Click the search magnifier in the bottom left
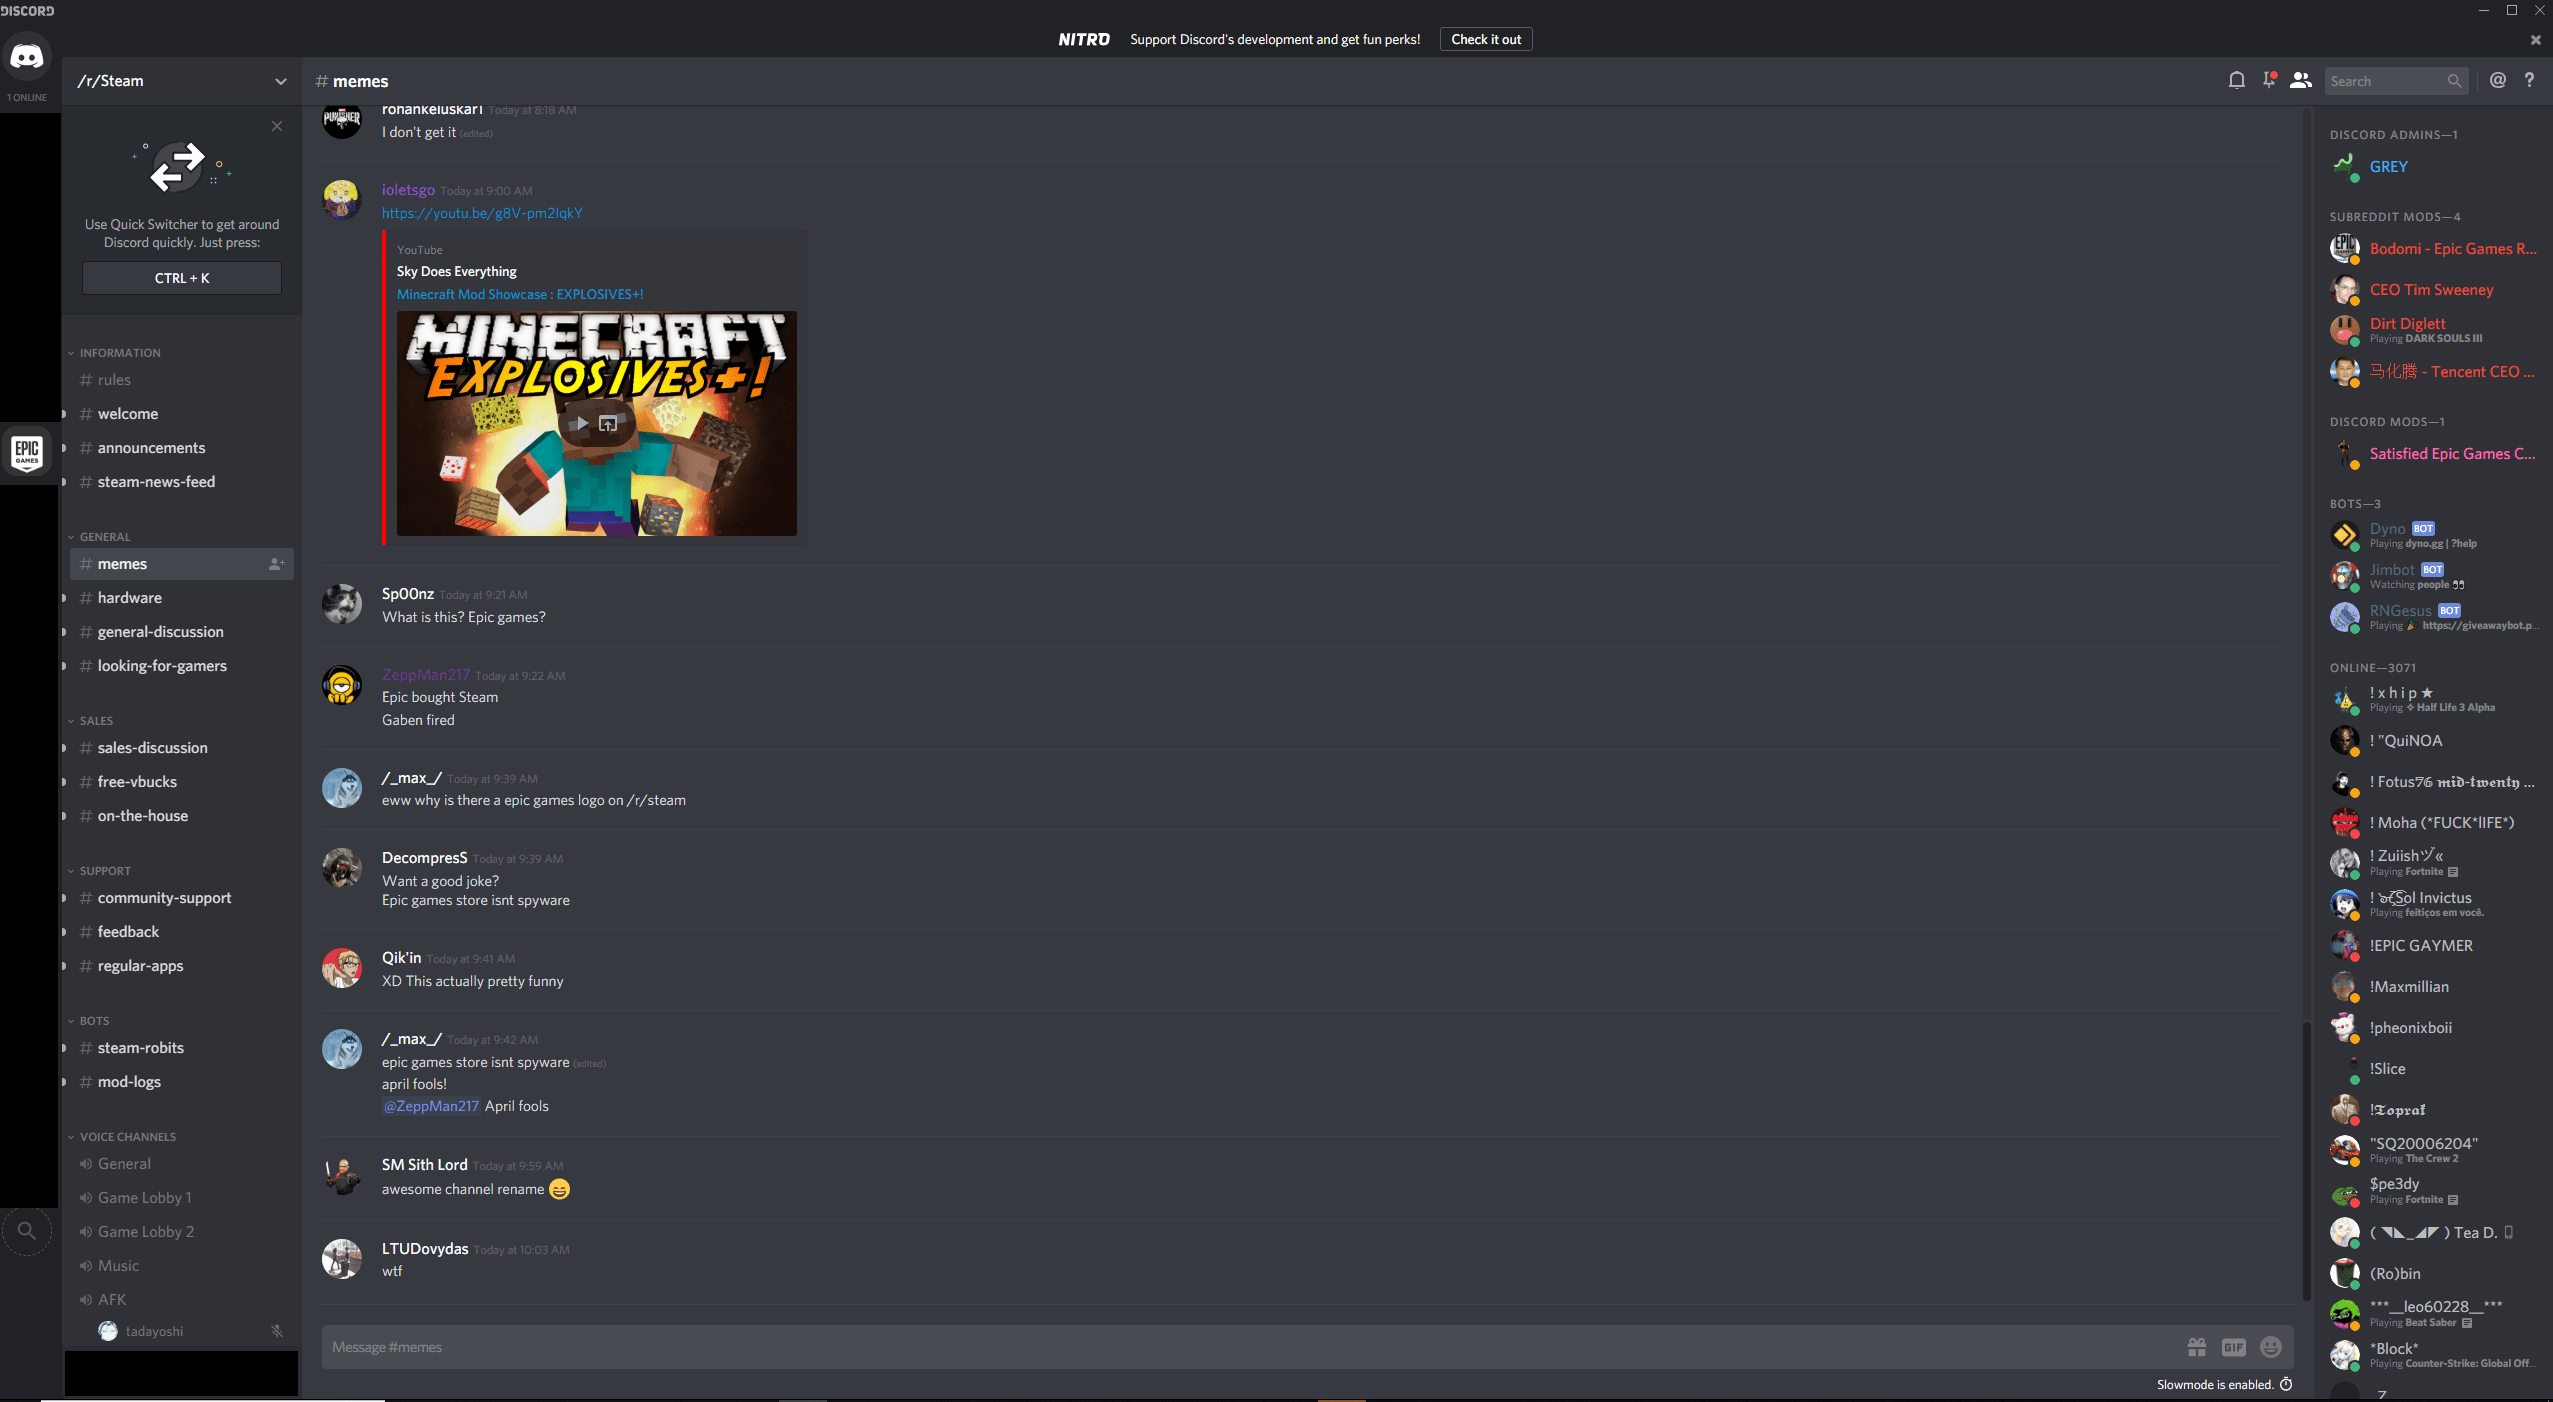This screenshot has width=2553, height=1402. (27, 1232)
